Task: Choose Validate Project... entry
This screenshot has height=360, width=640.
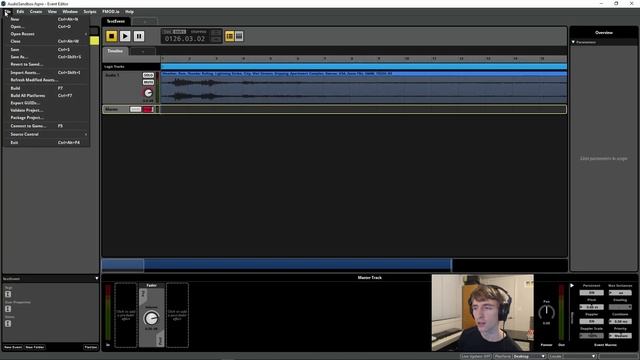Action: [x=46, y=110]
